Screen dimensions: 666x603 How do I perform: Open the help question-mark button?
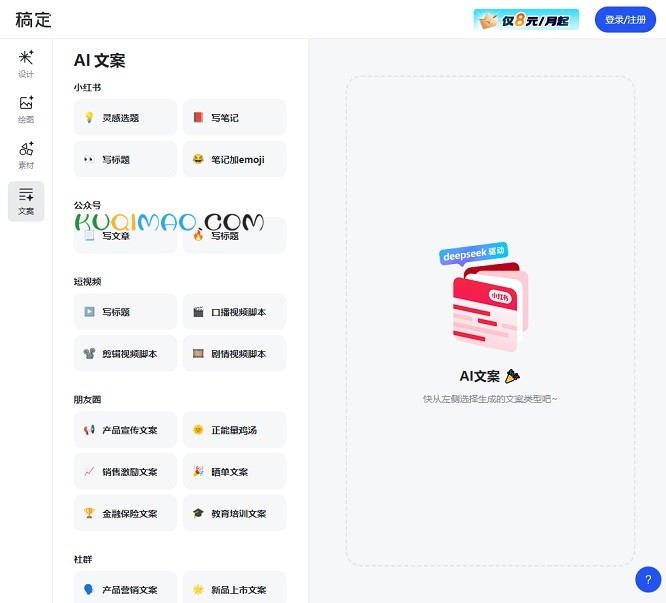[x=648, y=579]
